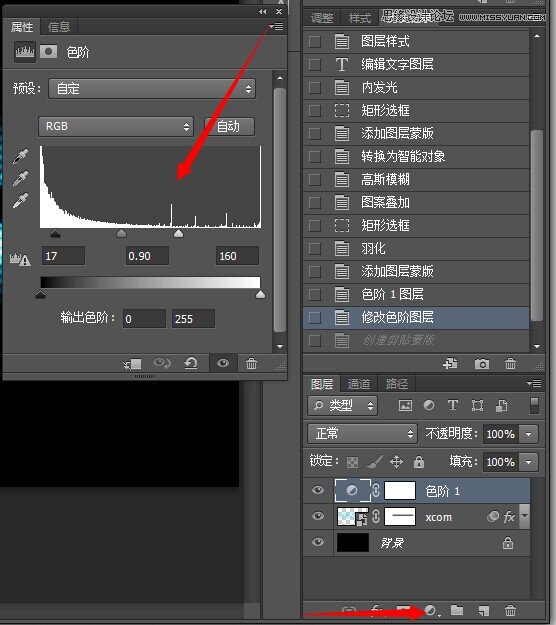Screen dimensions: 556x625
Task: Lock all layer attributes
Action: pos(418,462)
